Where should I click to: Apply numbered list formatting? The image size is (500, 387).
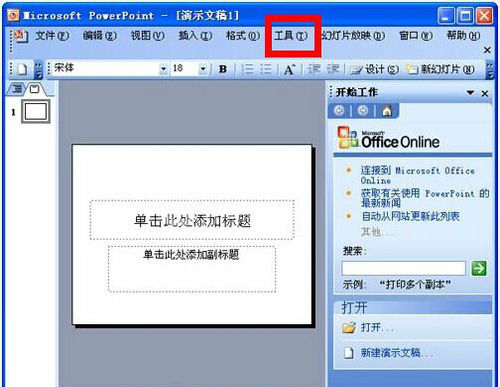click(x=247, y=69)
